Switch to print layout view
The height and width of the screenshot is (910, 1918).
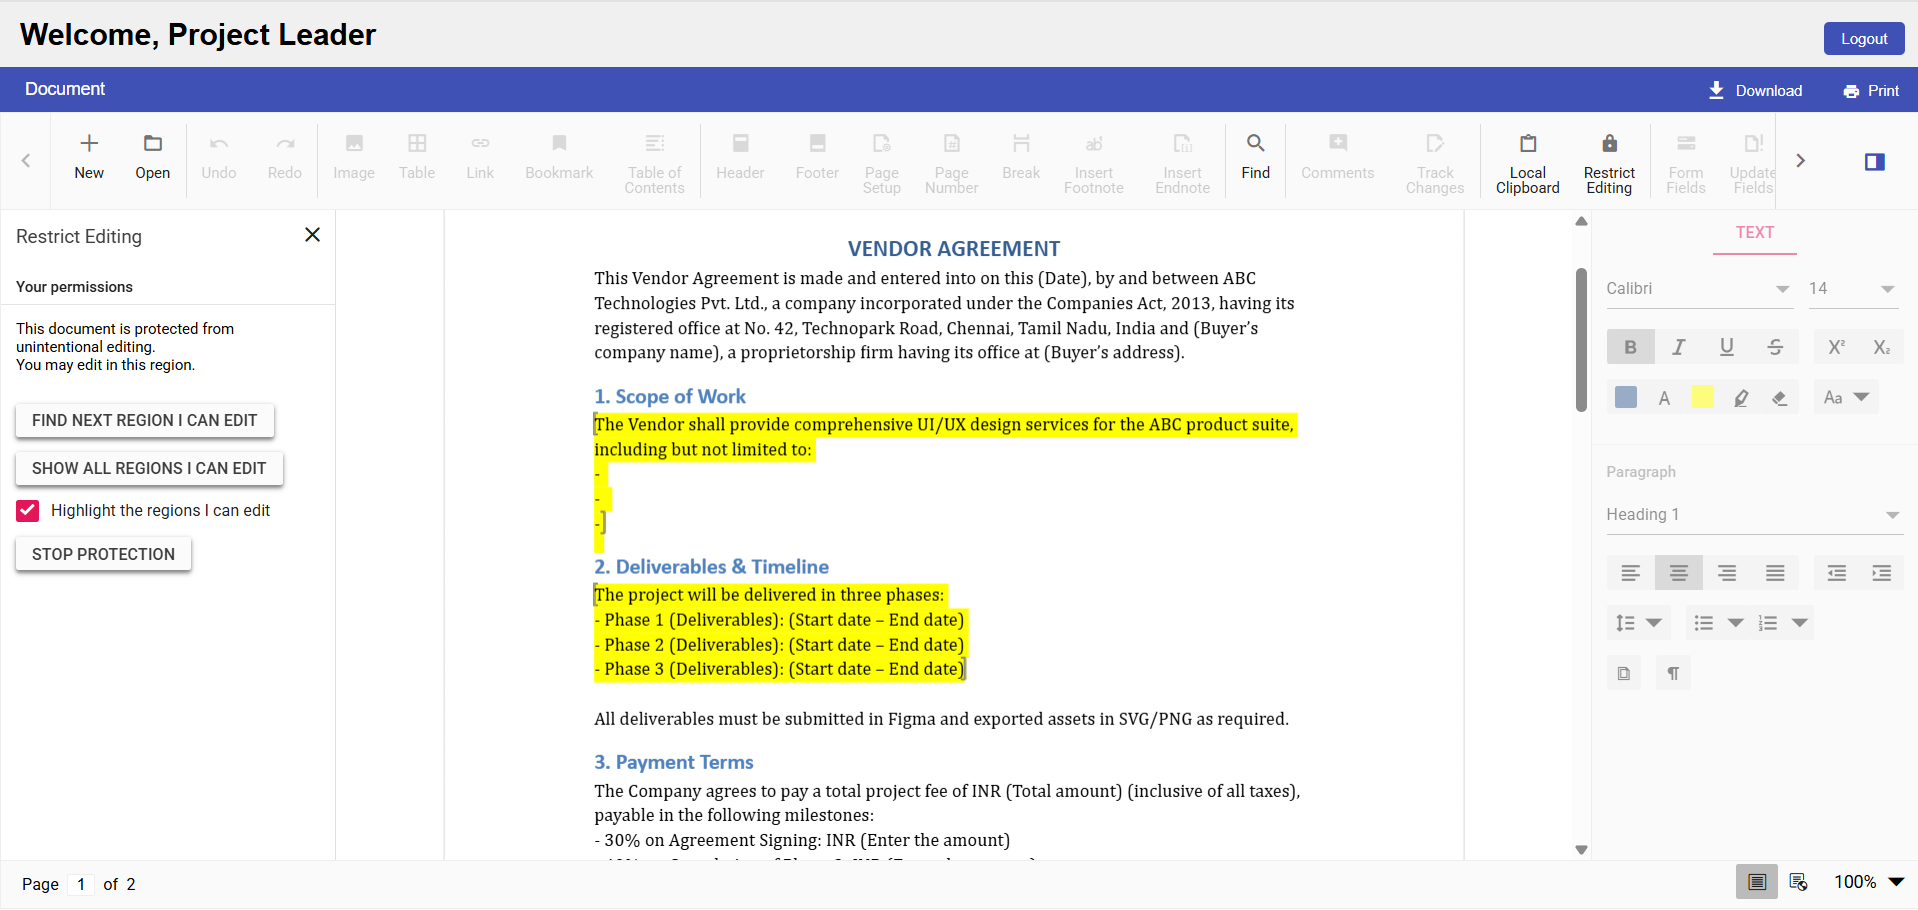[1756, 882]
